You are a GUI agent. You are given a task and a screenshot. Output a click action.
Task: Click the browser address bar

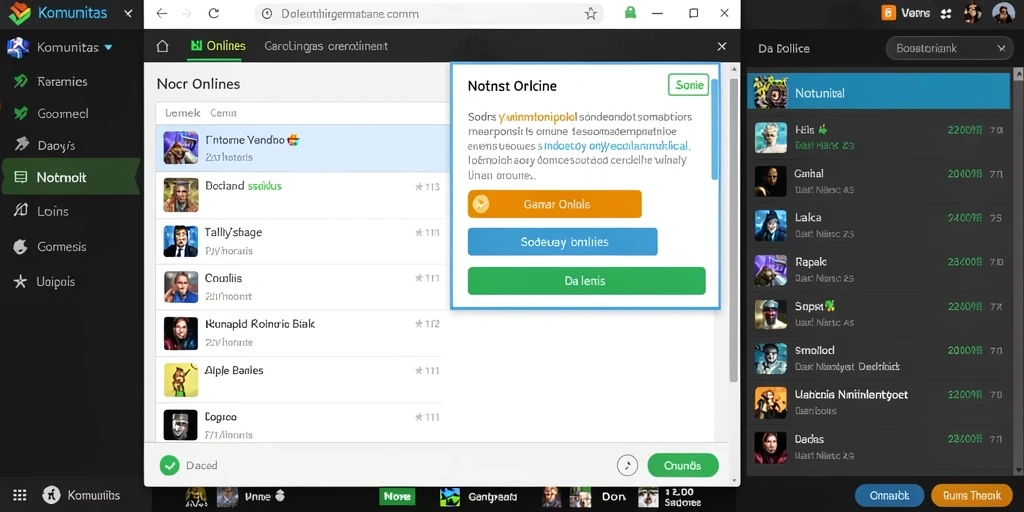(x=429, y=14)
